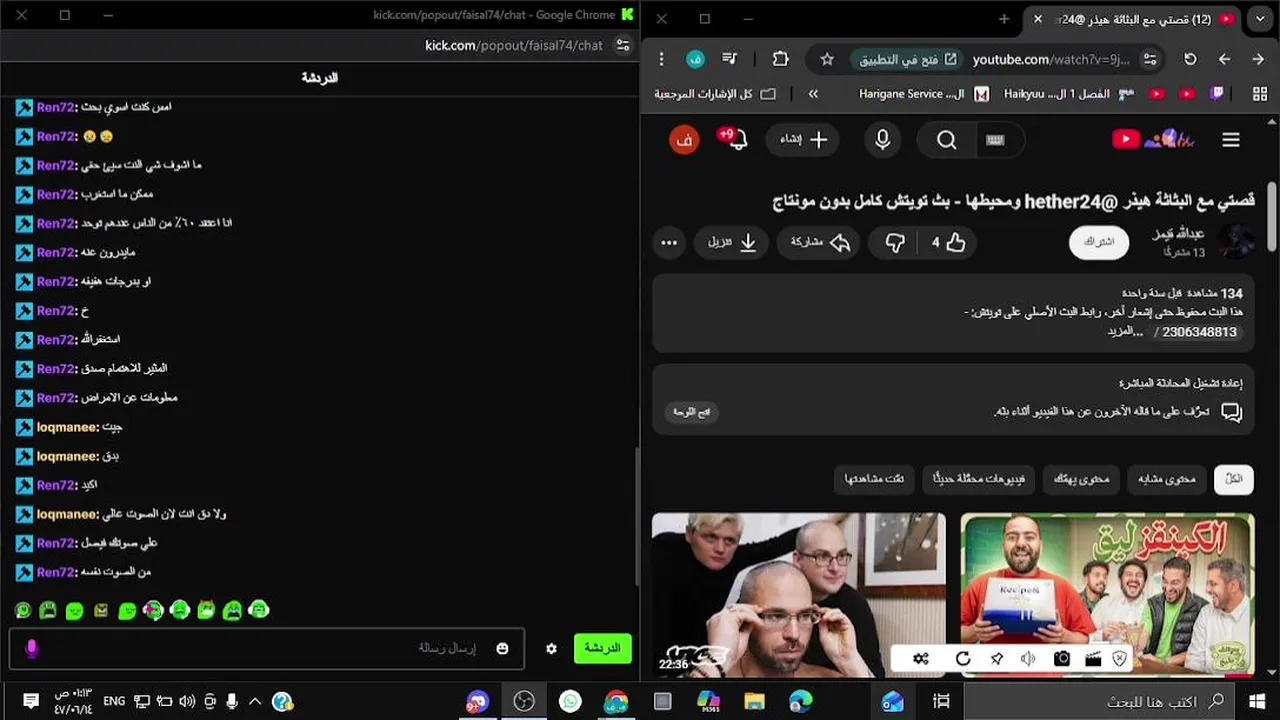
Task: Click the clapperboard record icon in floating toolbar
Action: [x=1093, y=658]
